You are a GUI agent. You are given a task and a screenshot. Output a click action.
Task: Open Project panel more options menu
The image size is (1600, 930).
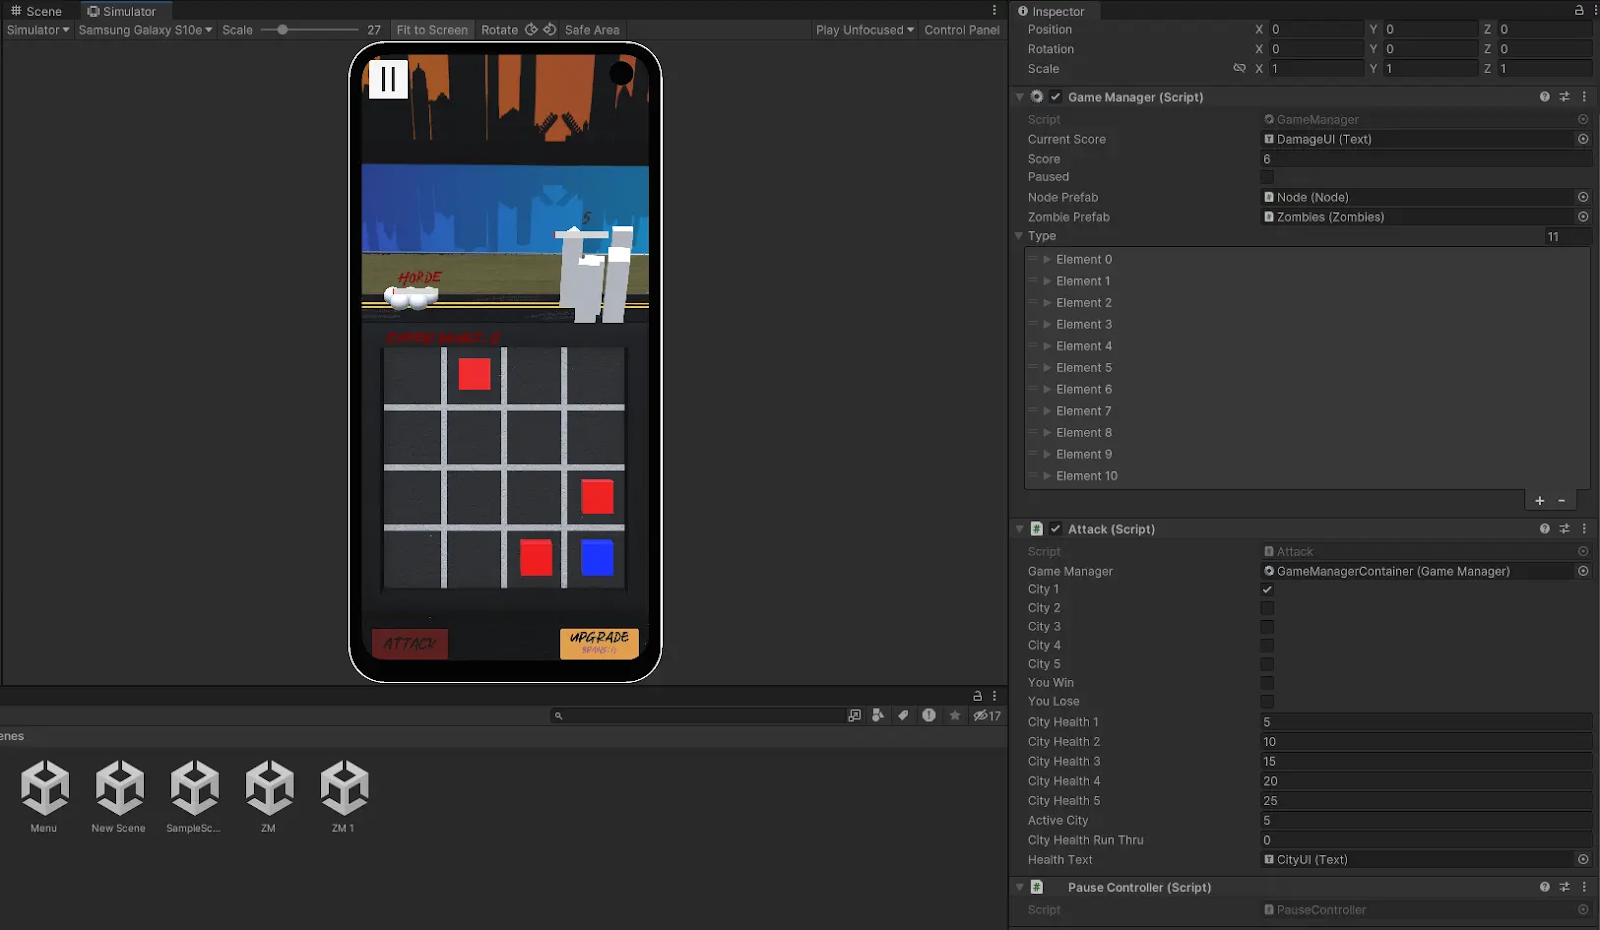(x=994, y=696)
